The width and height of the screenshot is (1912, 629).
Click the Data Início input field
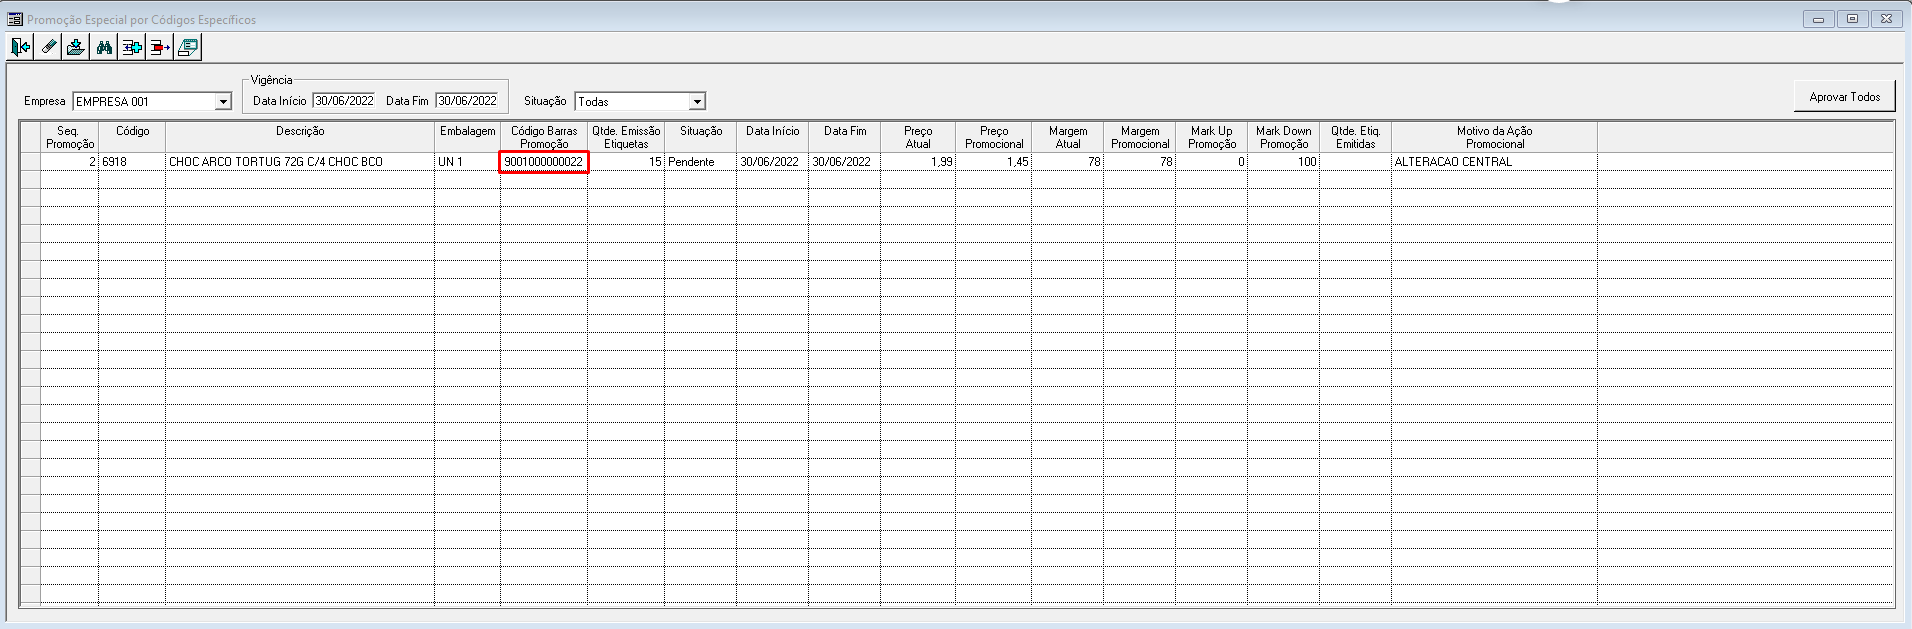[x=344, y=101]
